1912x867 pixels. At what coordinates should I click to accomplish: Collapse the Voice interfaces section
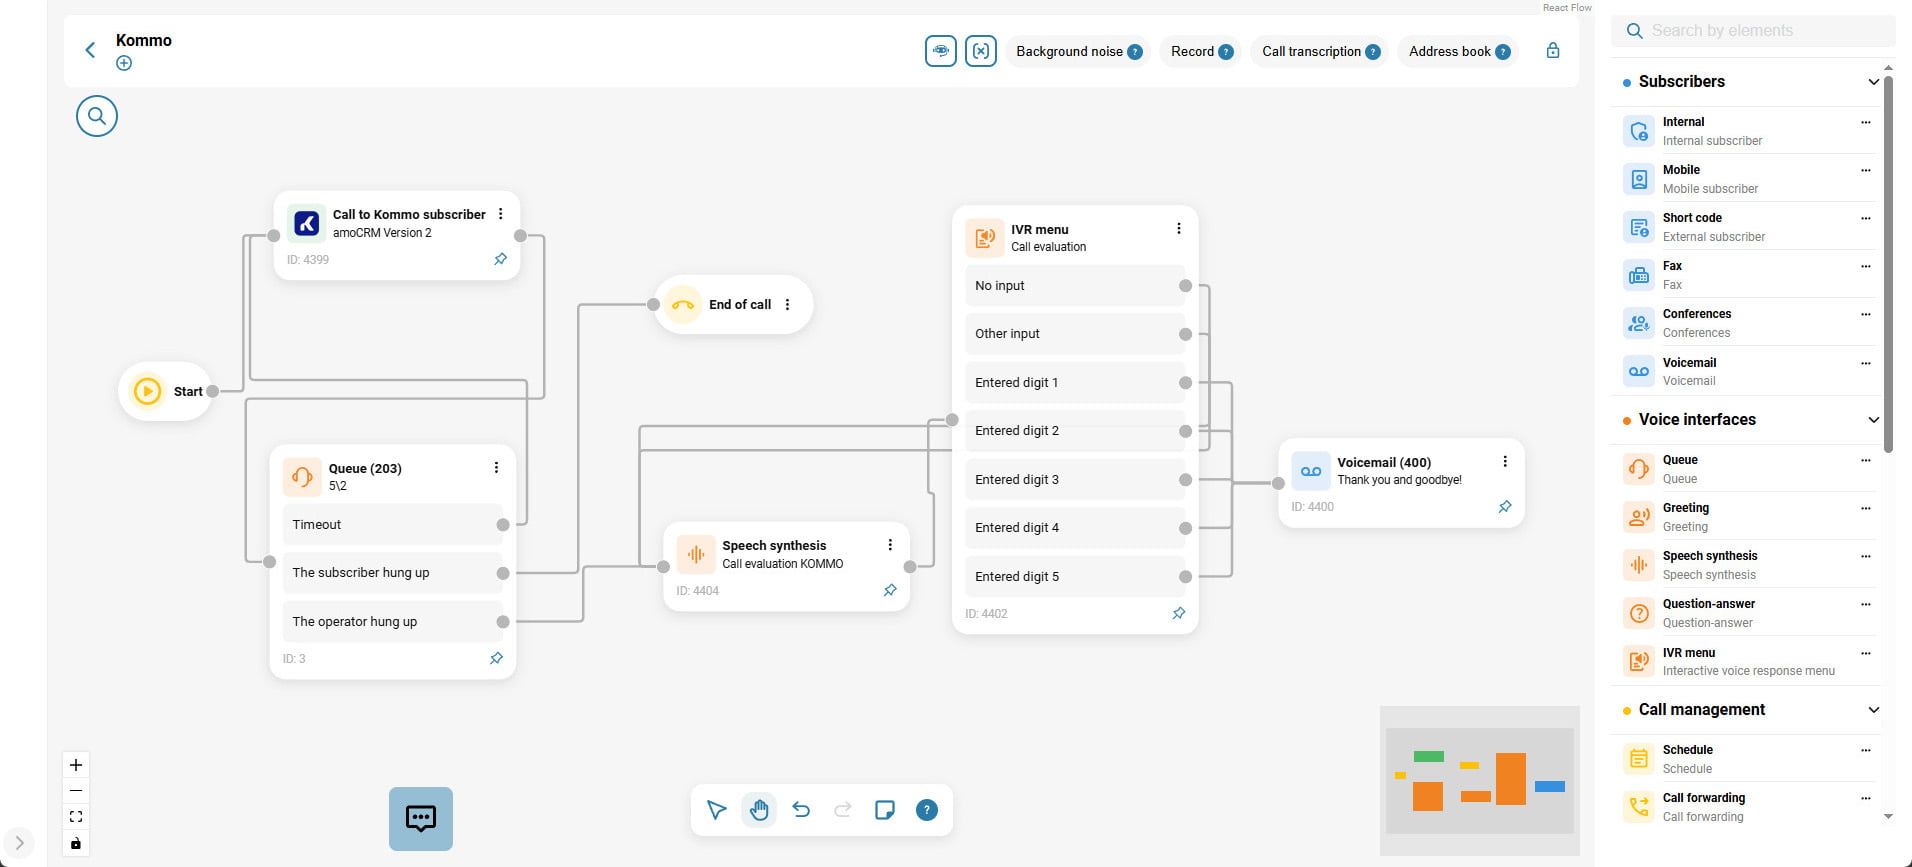(x=1873, y=420)
